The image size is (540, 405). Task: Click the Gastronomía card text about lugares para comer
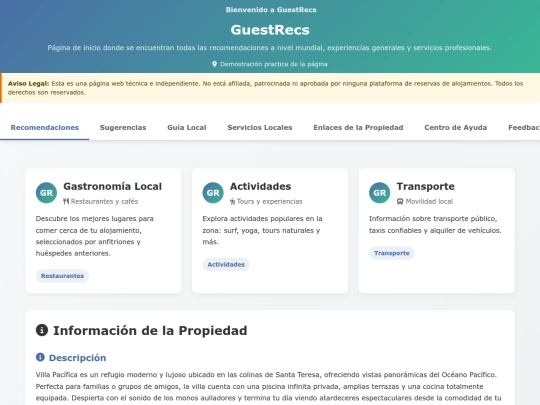(x=95, y=236)
